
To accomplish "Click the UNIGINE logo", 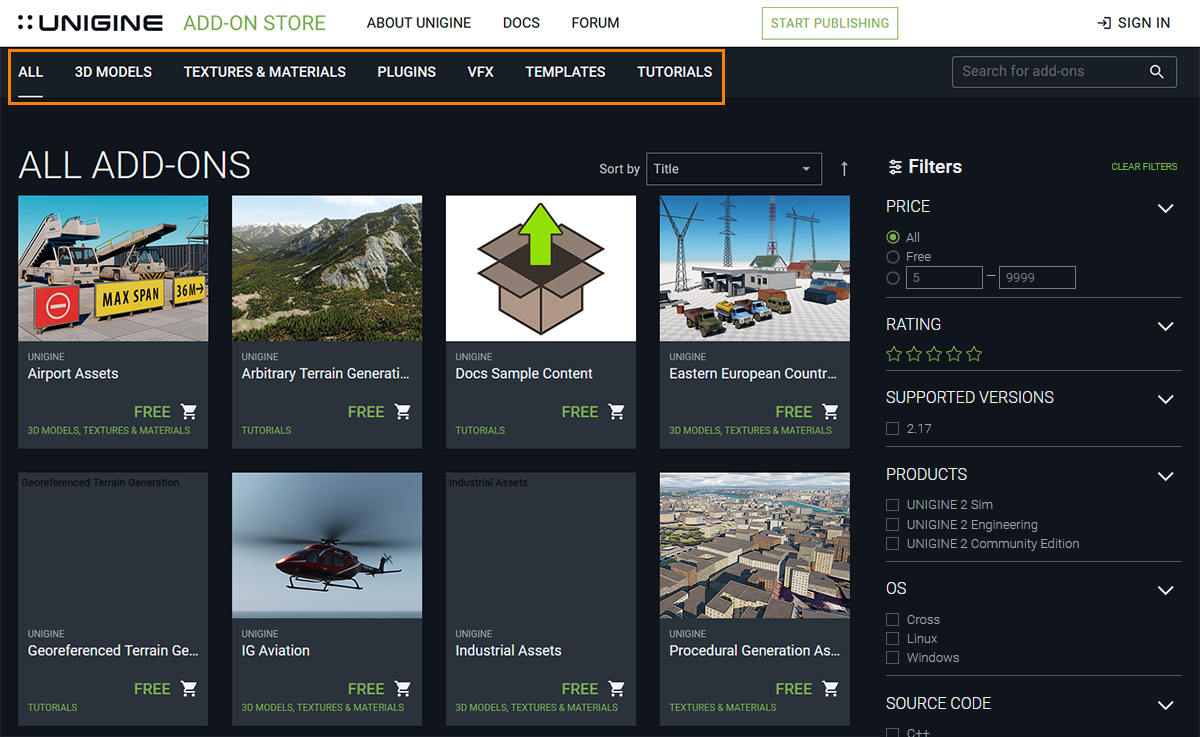I will click(91, 22).
